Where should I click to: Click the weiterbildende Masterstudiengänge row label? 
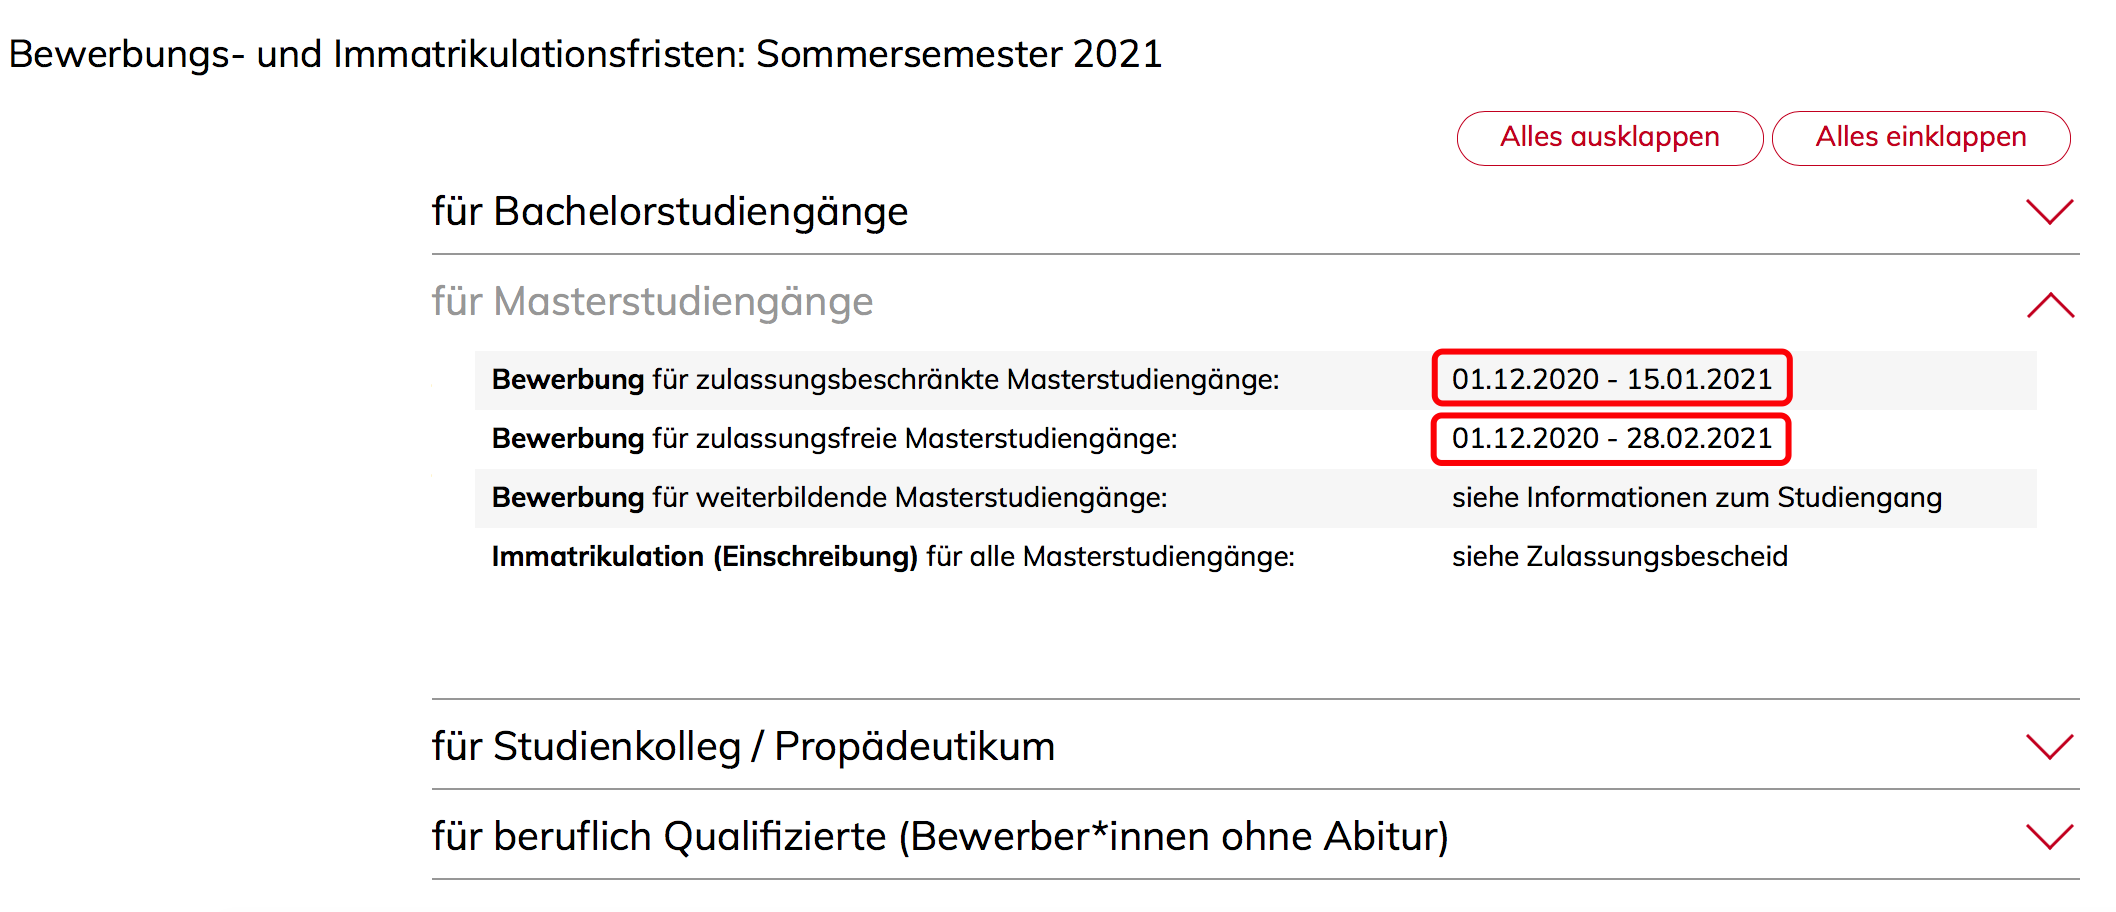(x=830, y=498)
